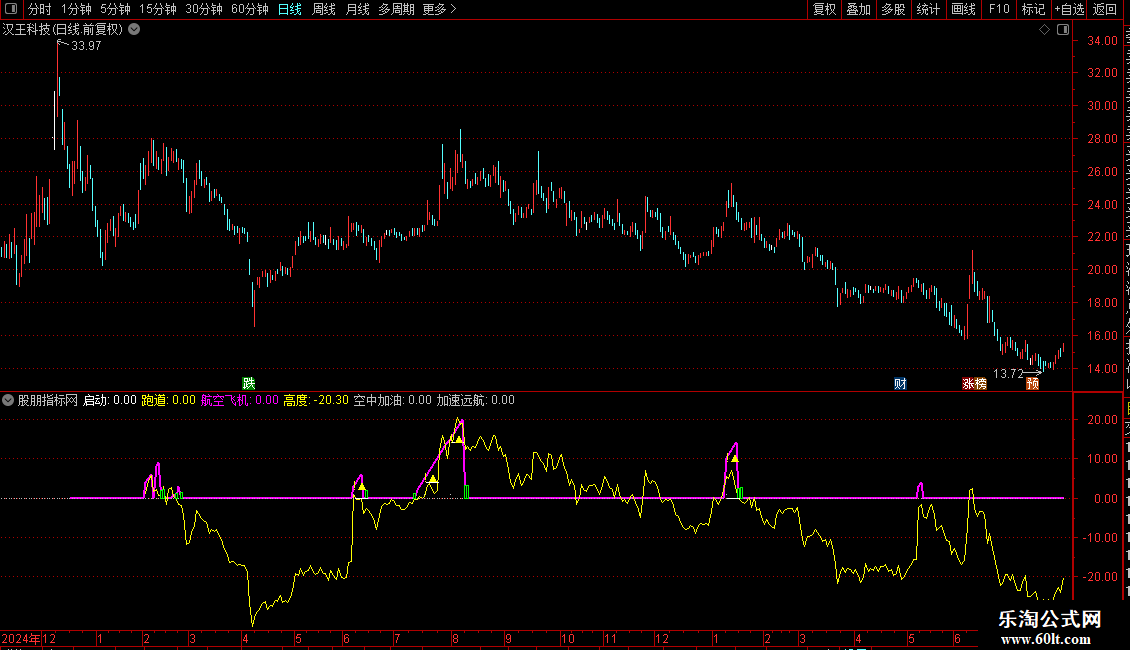The image size is (1130, 650).
Task: Select the 30分钟 period tab
Action: 204,9
